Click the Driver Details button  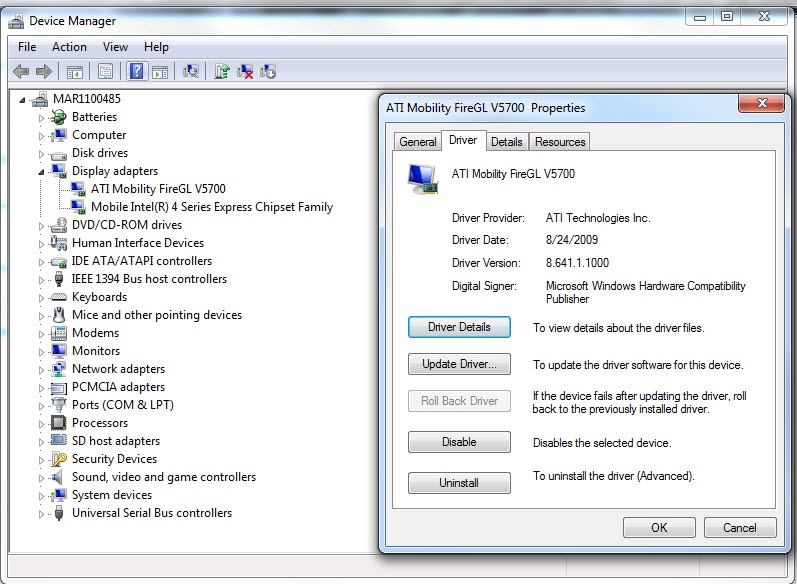point(459,327)
